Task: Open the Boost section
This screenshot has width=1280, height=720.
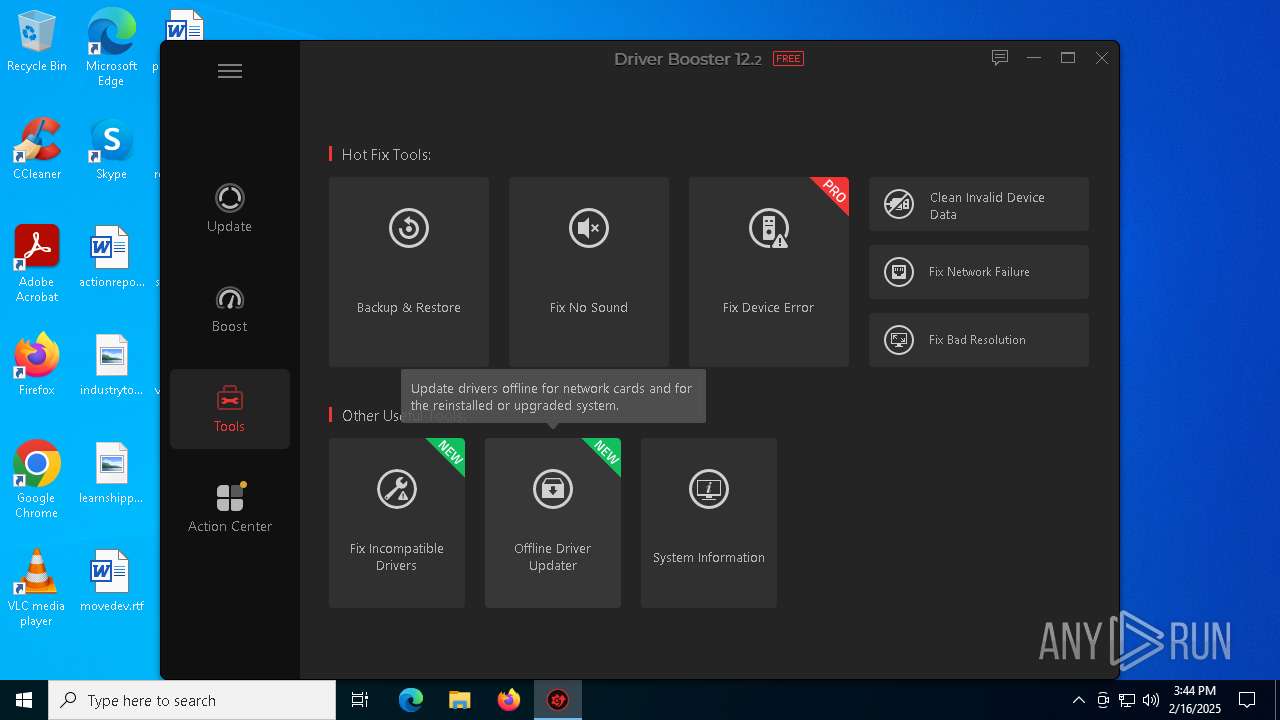Action: pyautogui.click(x=229, y=308)
